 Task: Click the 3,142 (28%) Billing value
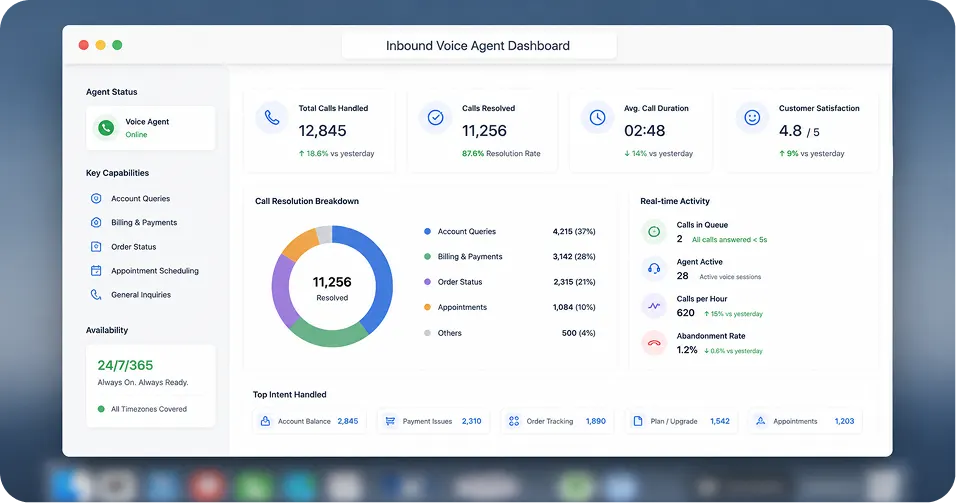[574, 257]
